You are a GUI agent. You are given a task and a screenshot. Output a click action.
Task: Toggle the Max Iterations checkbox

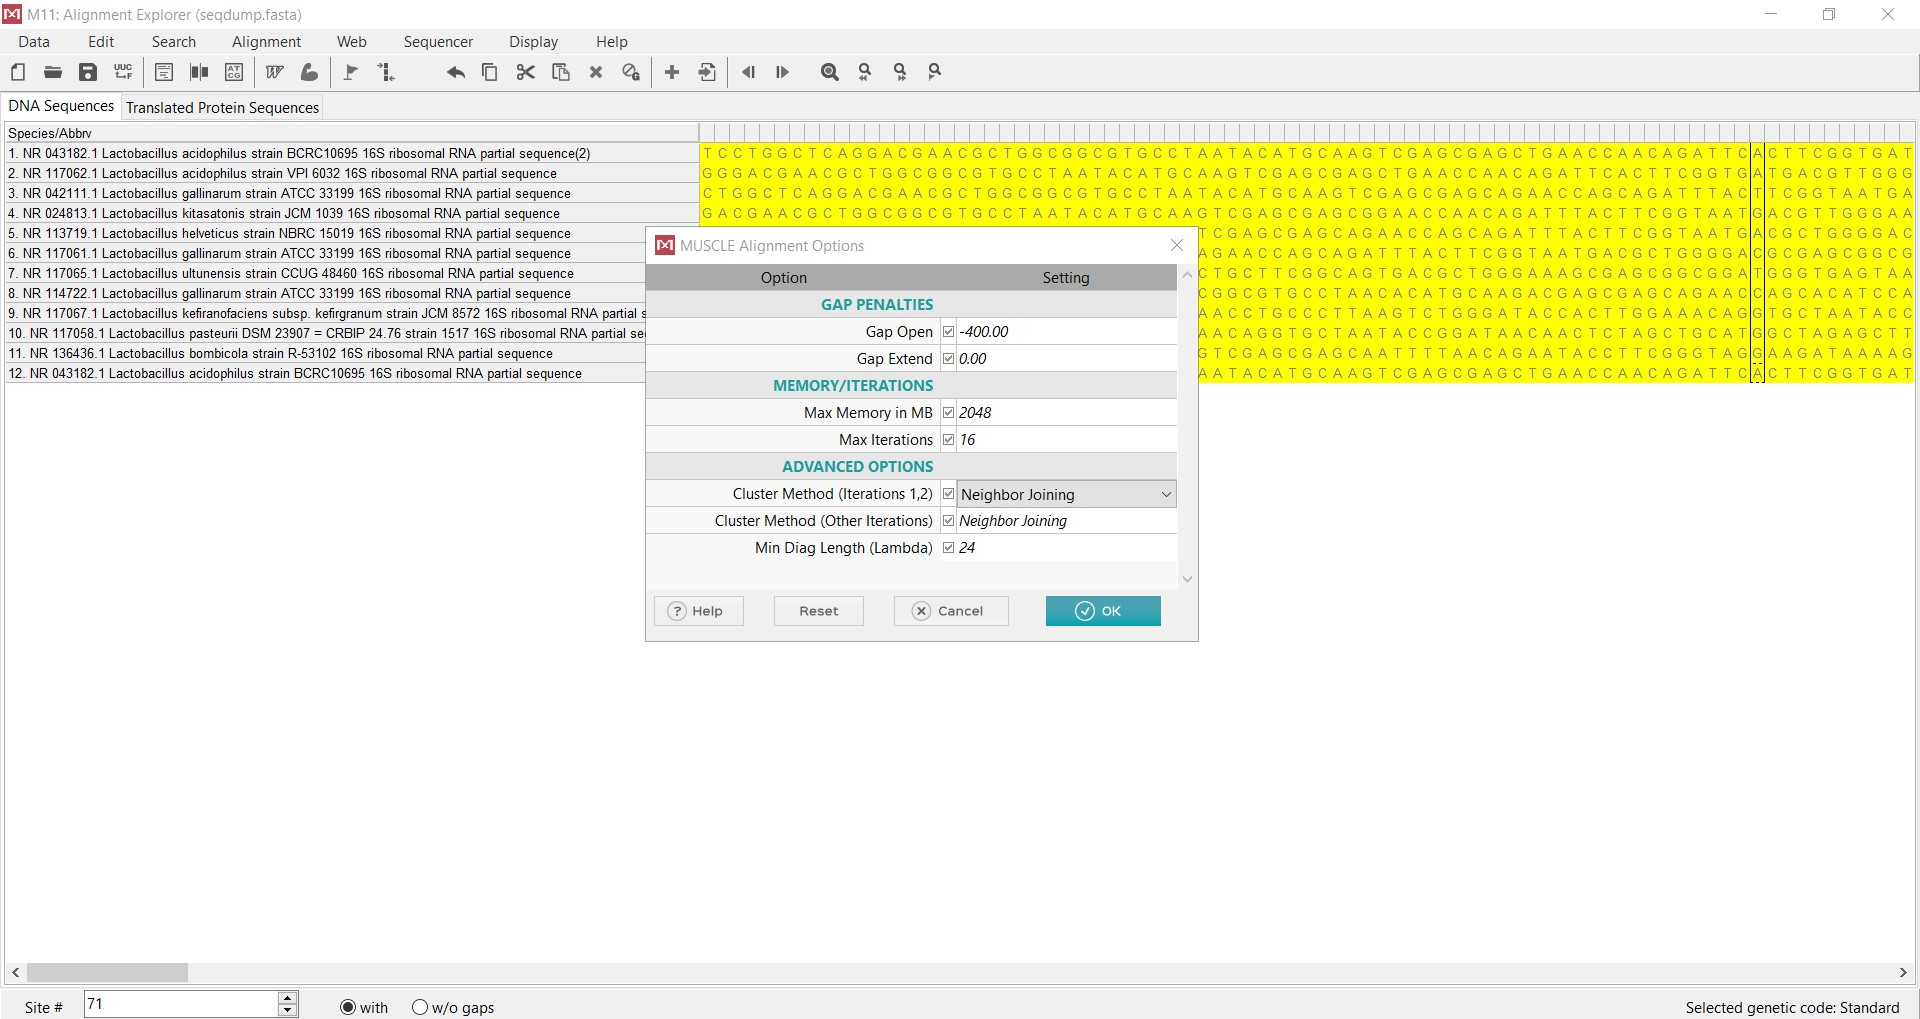[948, 439]
